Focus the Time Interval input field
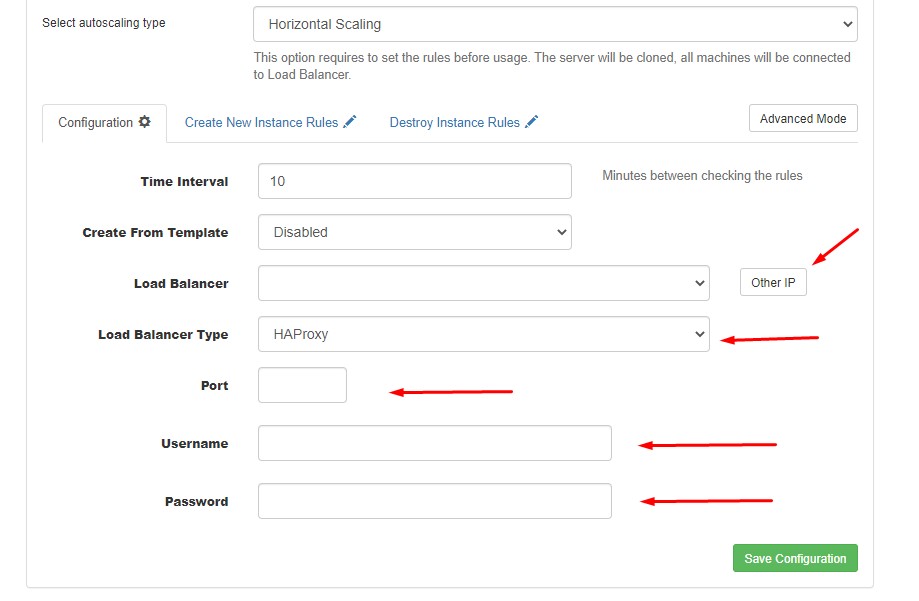The image size is (919, 601). [x=414, y=181]
